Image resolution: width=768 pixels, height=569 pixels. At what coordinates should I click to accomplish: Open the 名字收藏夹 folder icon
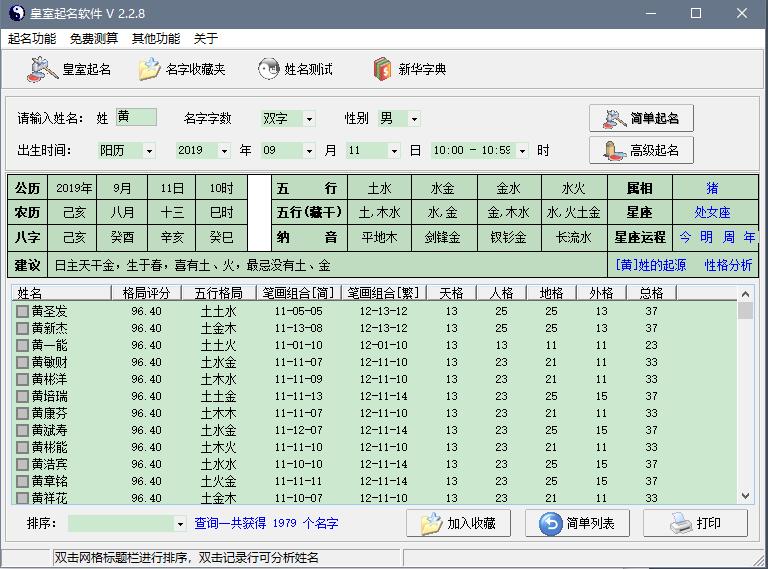click(x=149, y=69)
